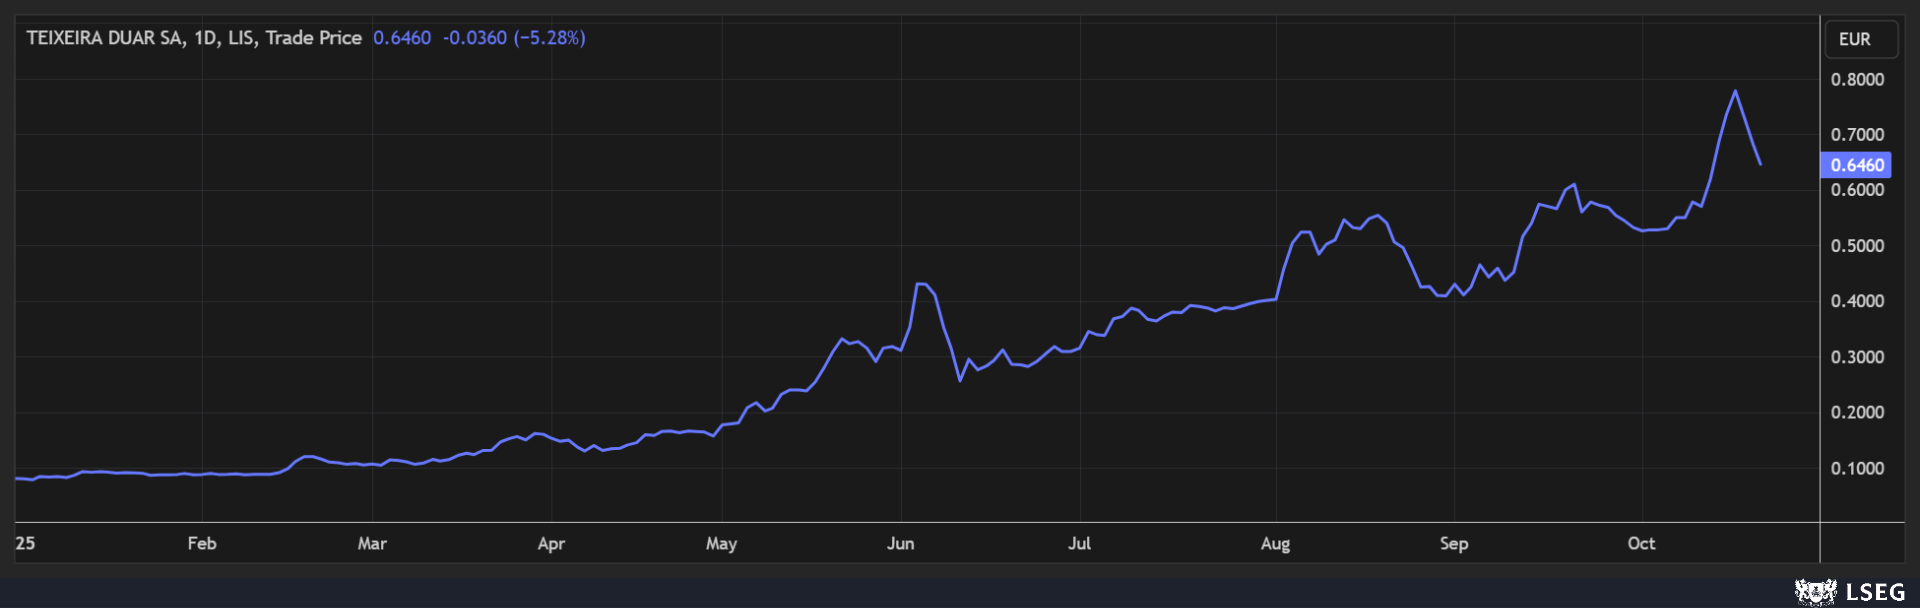1920x609 pixels.
Task: Select the Aug marker on time axis
Action: coord(1275,543)
